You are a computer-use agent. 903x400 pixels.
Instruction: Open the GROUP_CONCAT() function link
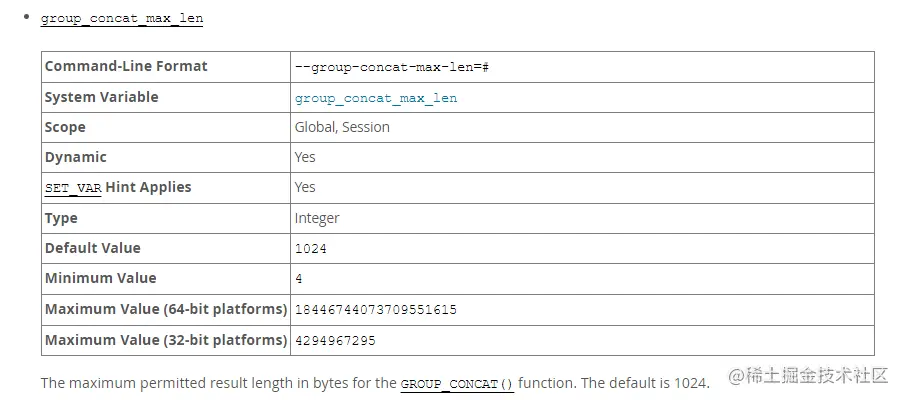457,384
